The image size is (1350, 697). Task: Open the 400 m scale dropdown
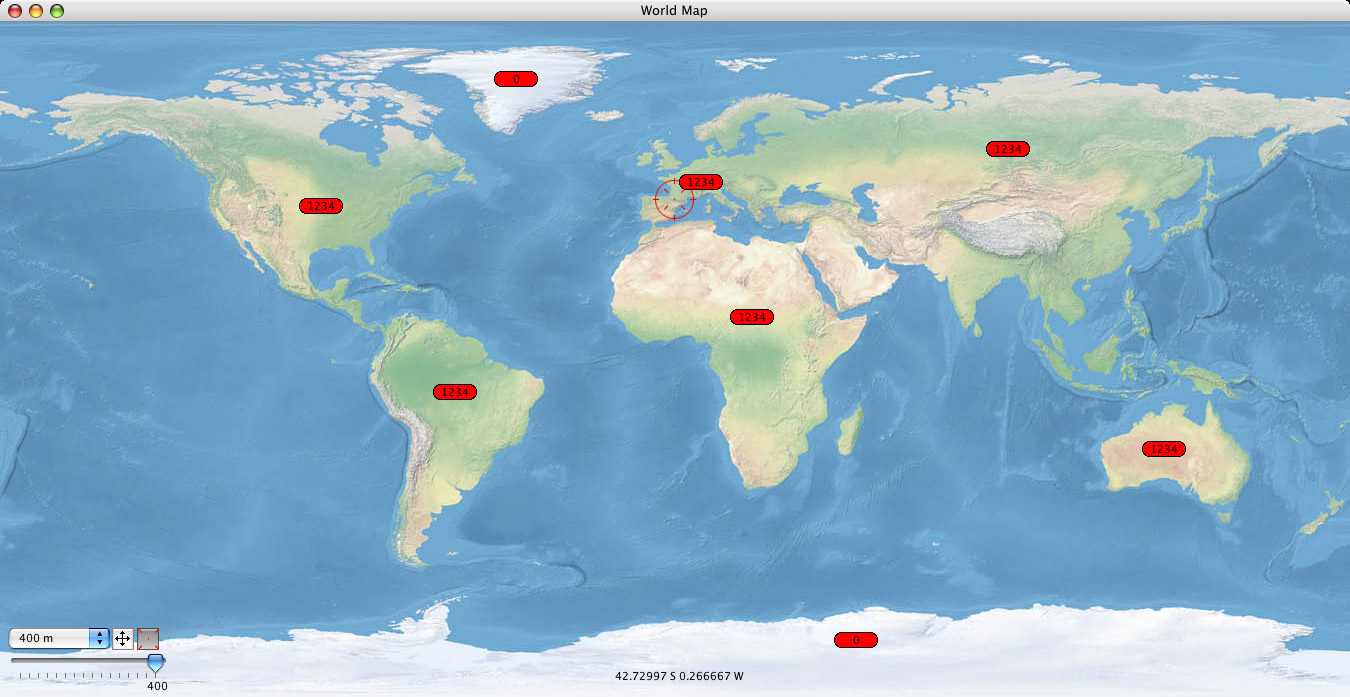tap(99, 638)
